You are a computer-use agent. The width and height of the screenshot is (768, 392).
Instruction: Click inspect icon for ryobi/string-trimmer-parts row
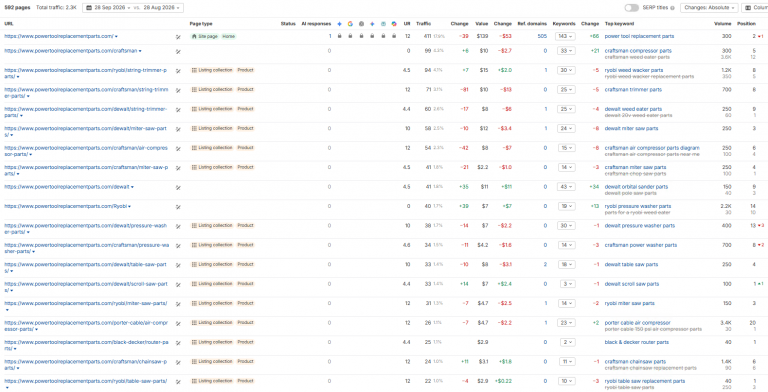point(178,71)
